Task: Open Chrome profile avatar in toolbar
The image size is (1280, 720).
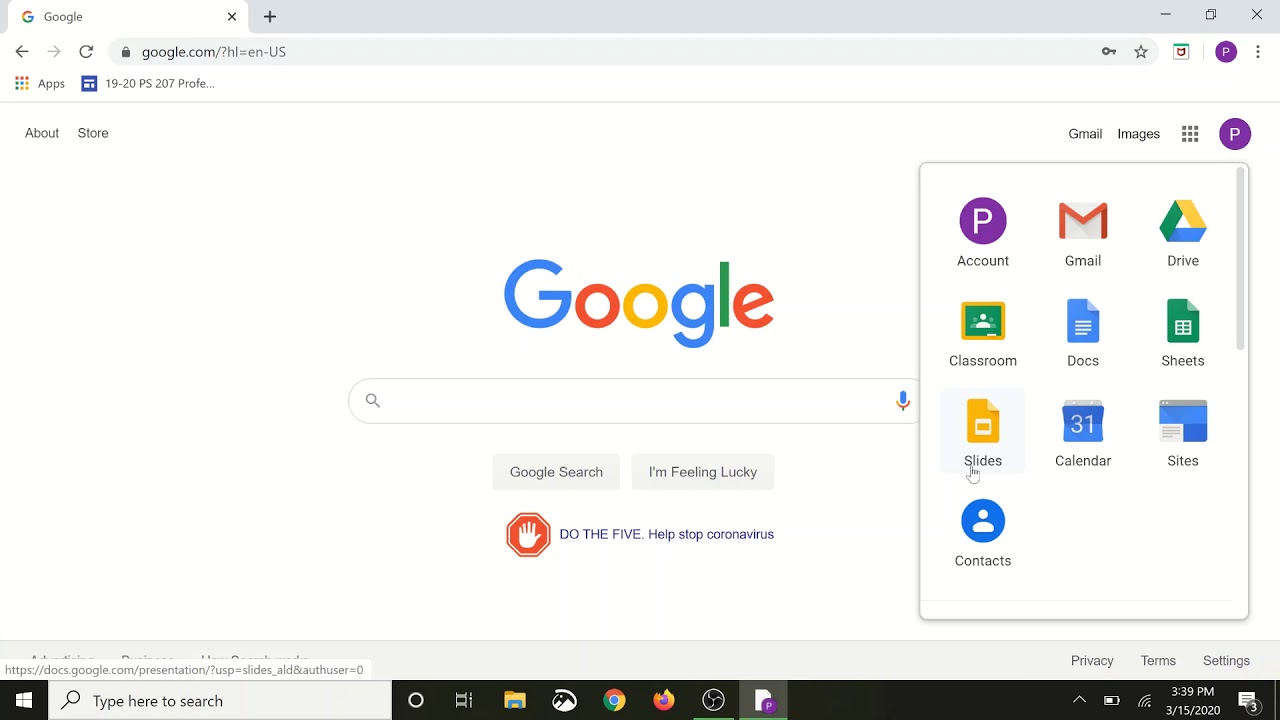Action: 1226,52
